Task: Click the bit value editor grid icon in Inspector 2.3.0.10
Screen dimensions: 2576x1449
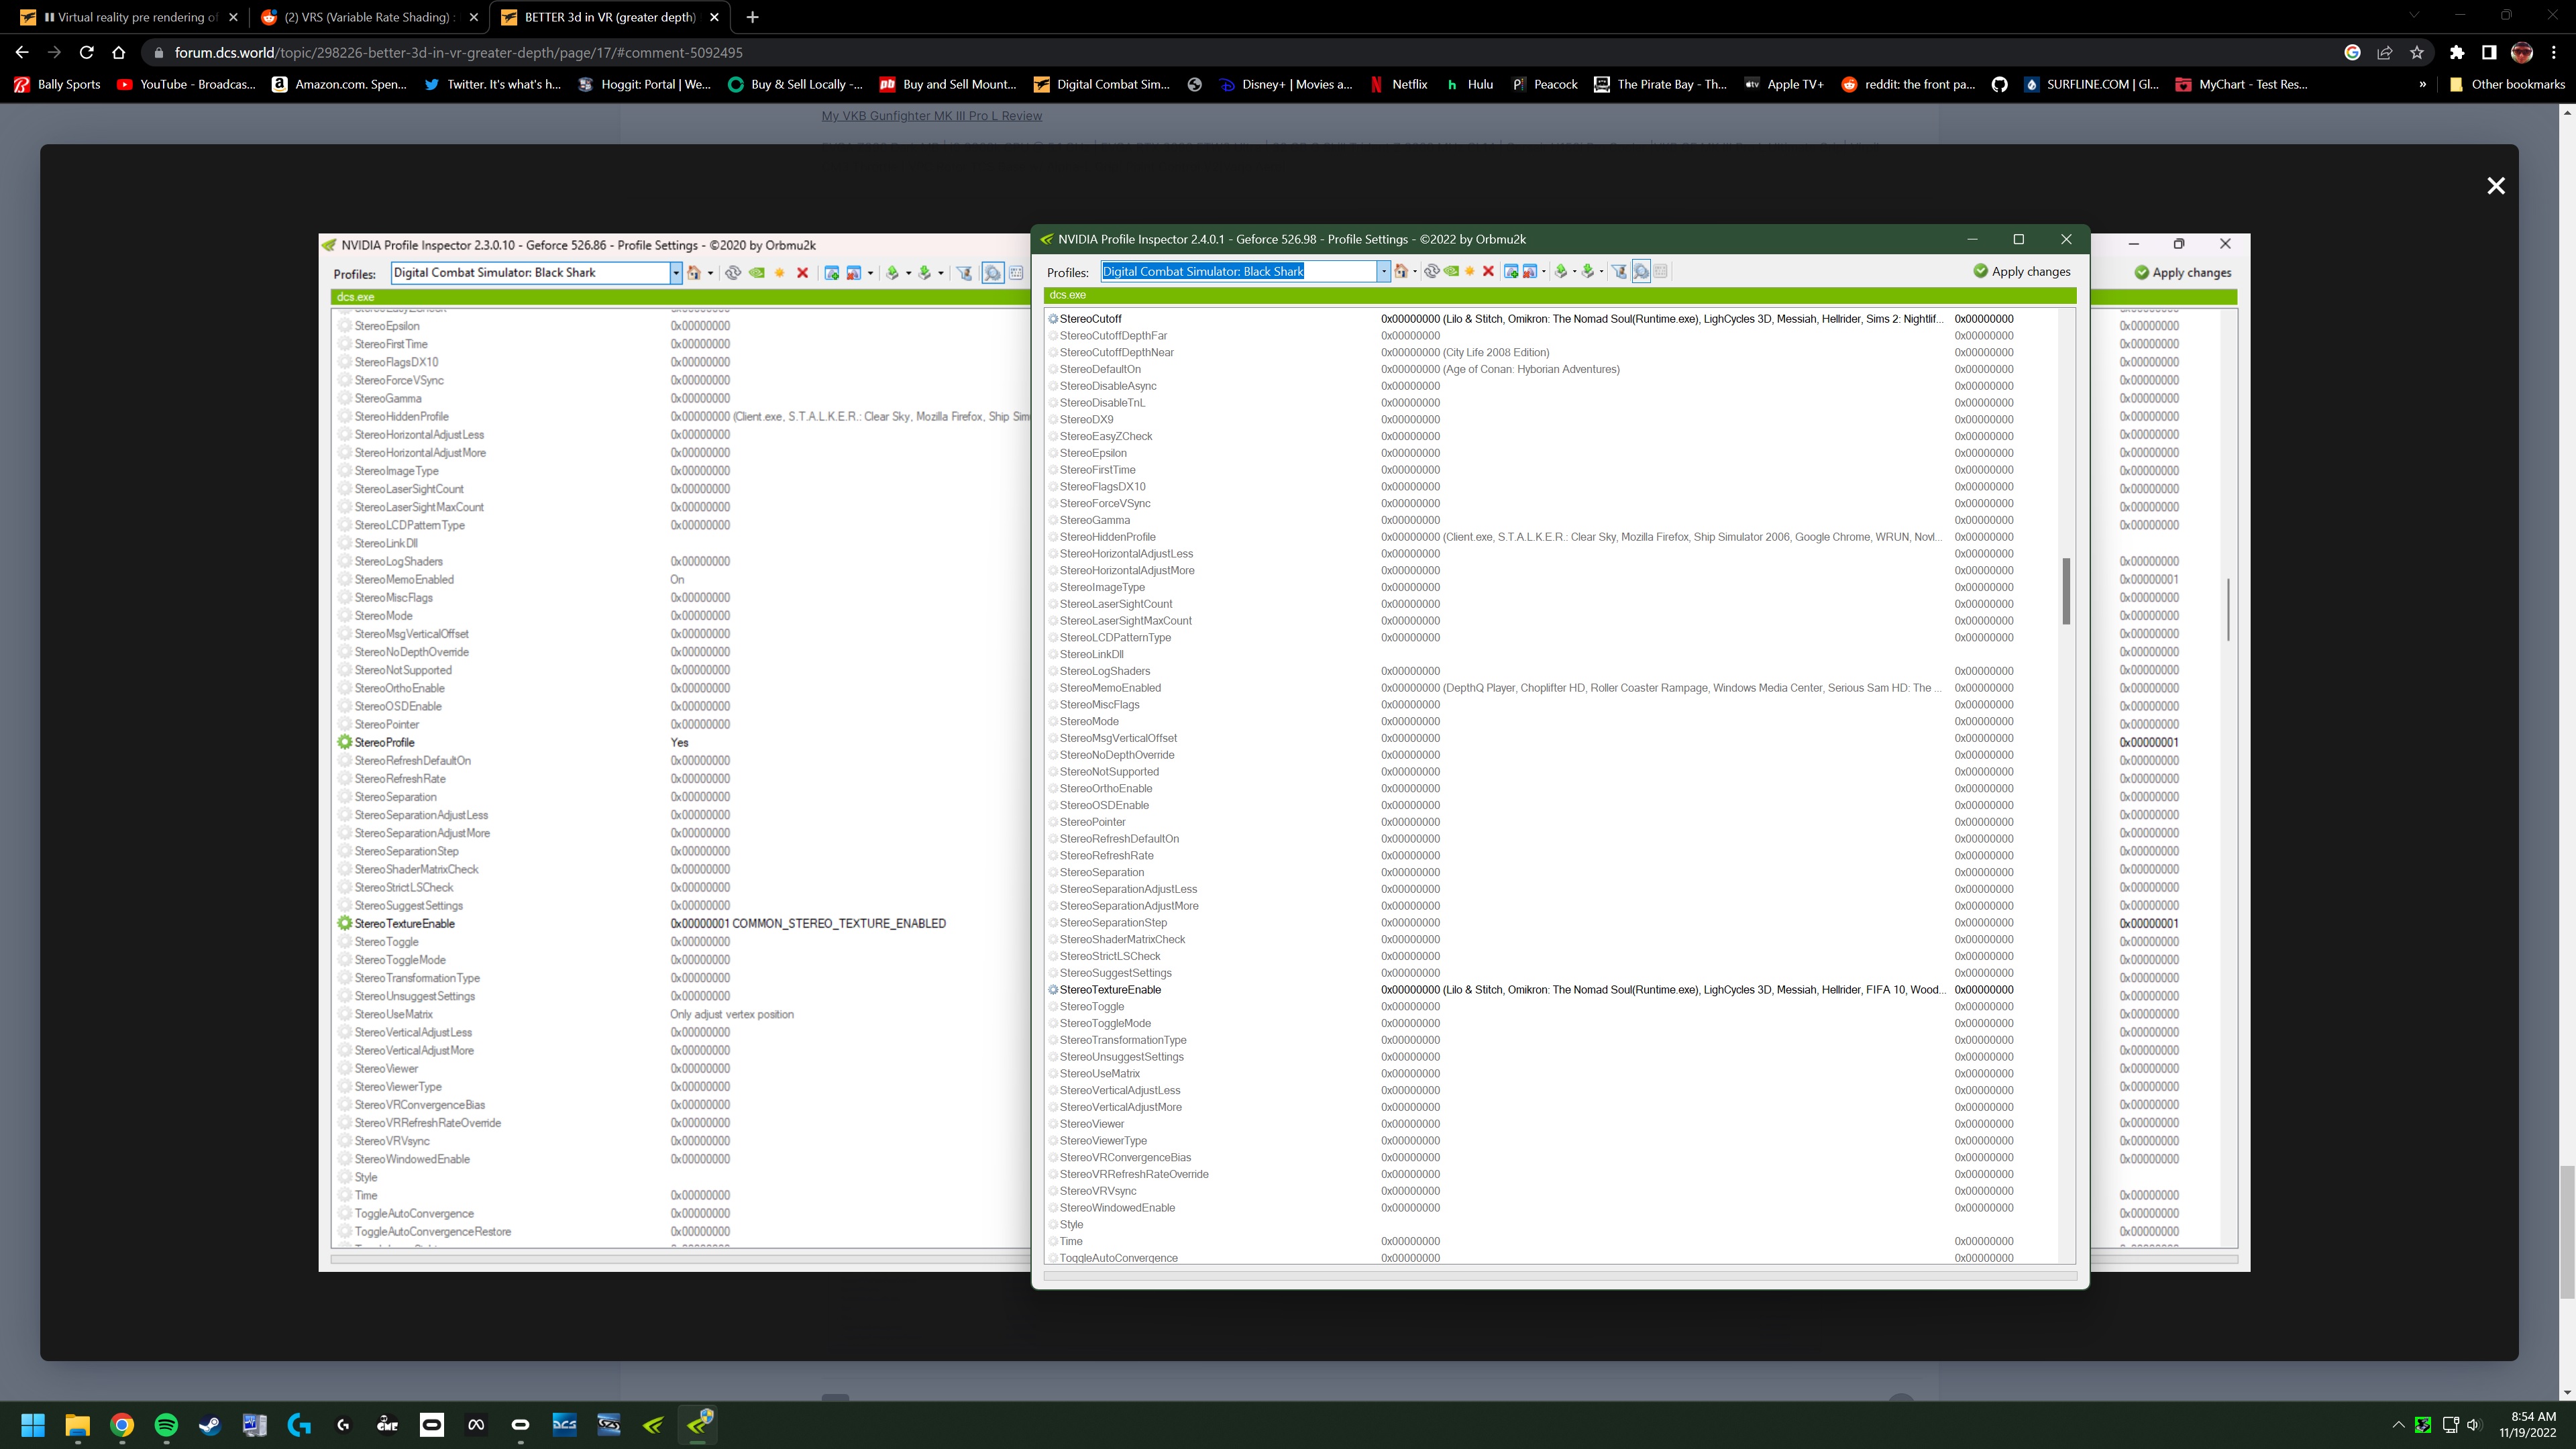Action: click(1016, 273)
